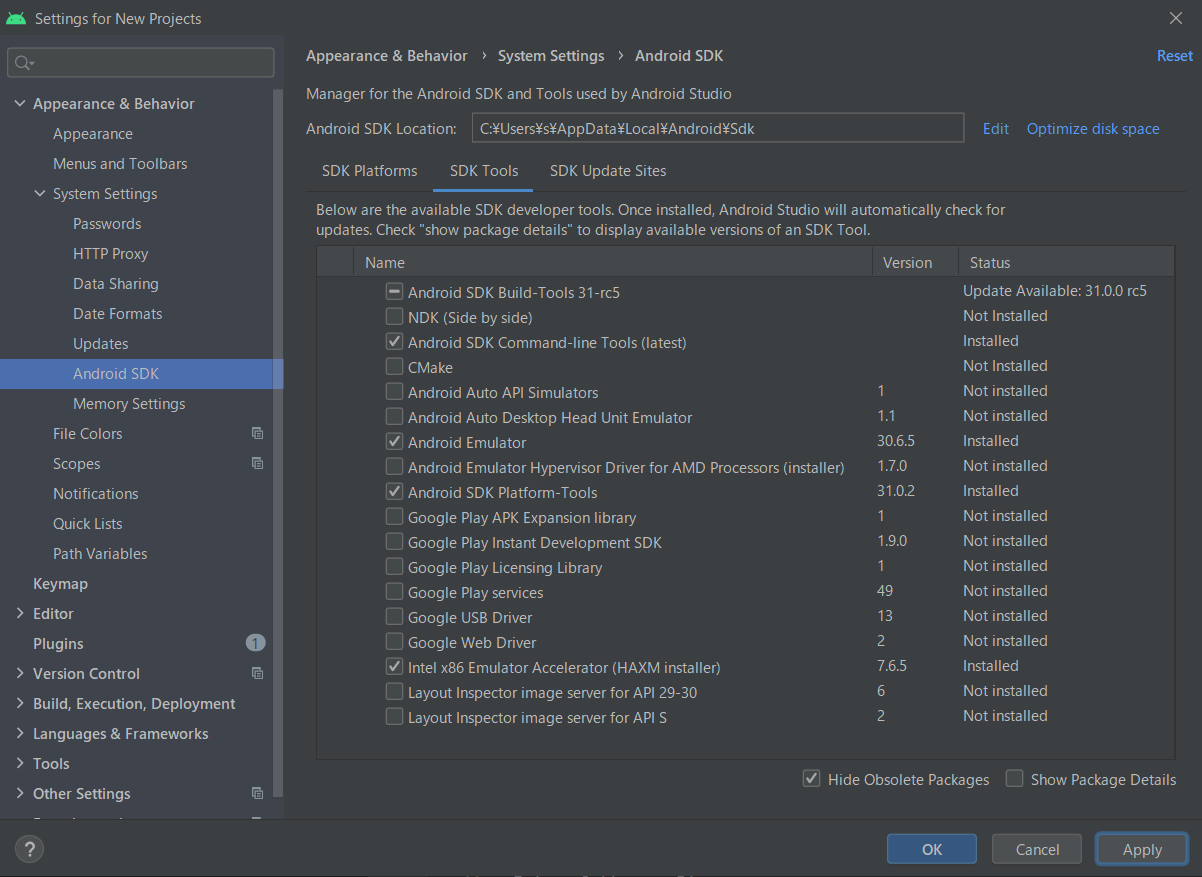Open the Notifications settings page

[96, 494]
